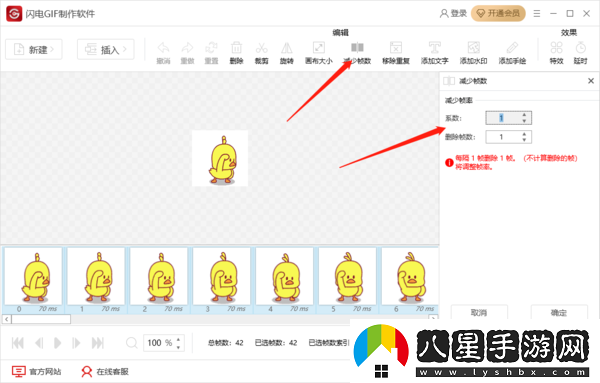Open the Canvas Size (画布大小) tool
This screenshot has height=383, width=600.
319,52
